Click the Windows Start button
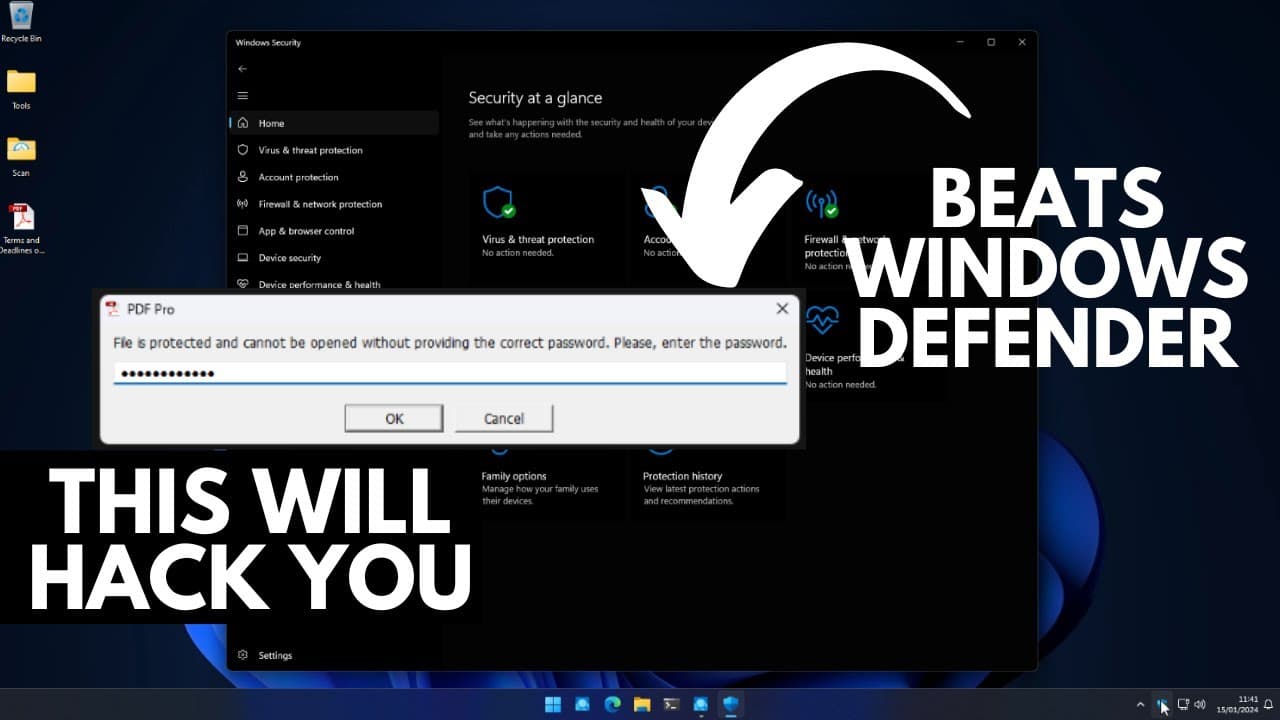Screen dimensions: 1280x720 tap(553, 704)
